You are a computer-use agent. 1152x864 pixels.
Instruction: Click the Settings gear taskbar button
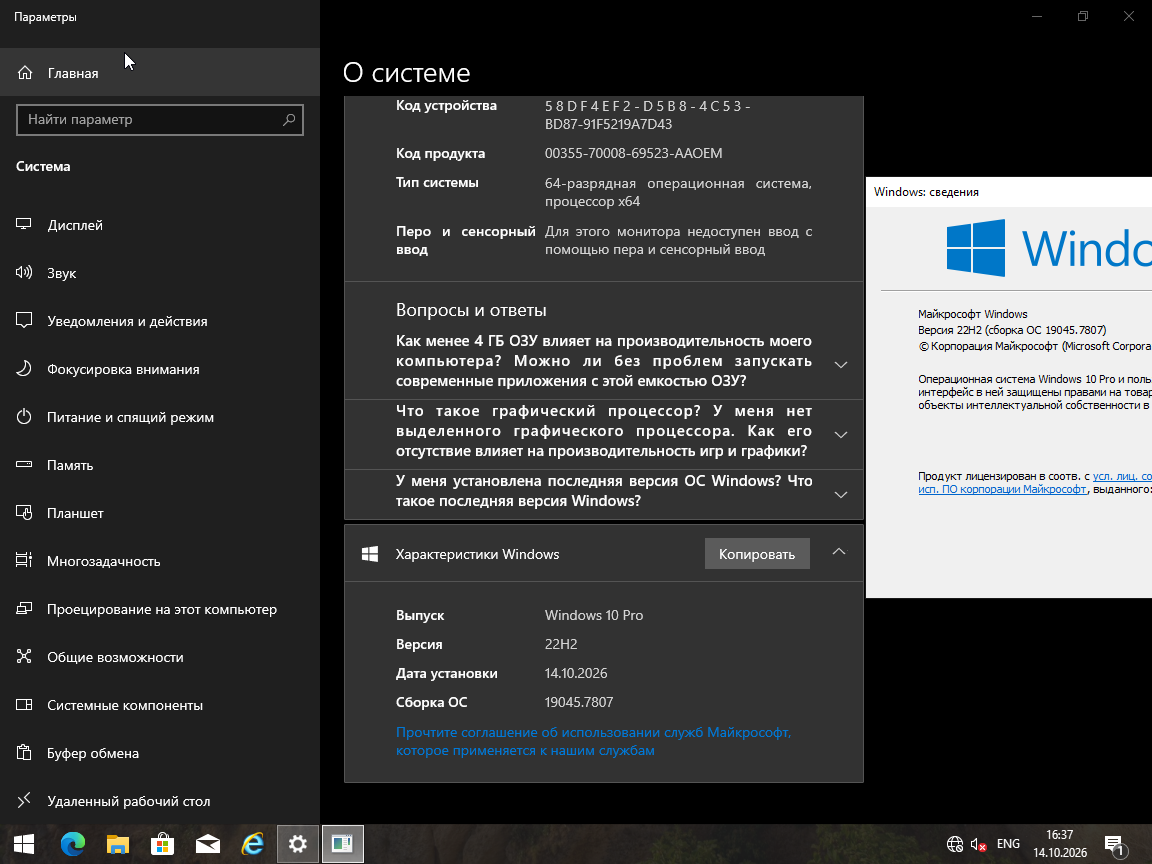tap(298, 844)
